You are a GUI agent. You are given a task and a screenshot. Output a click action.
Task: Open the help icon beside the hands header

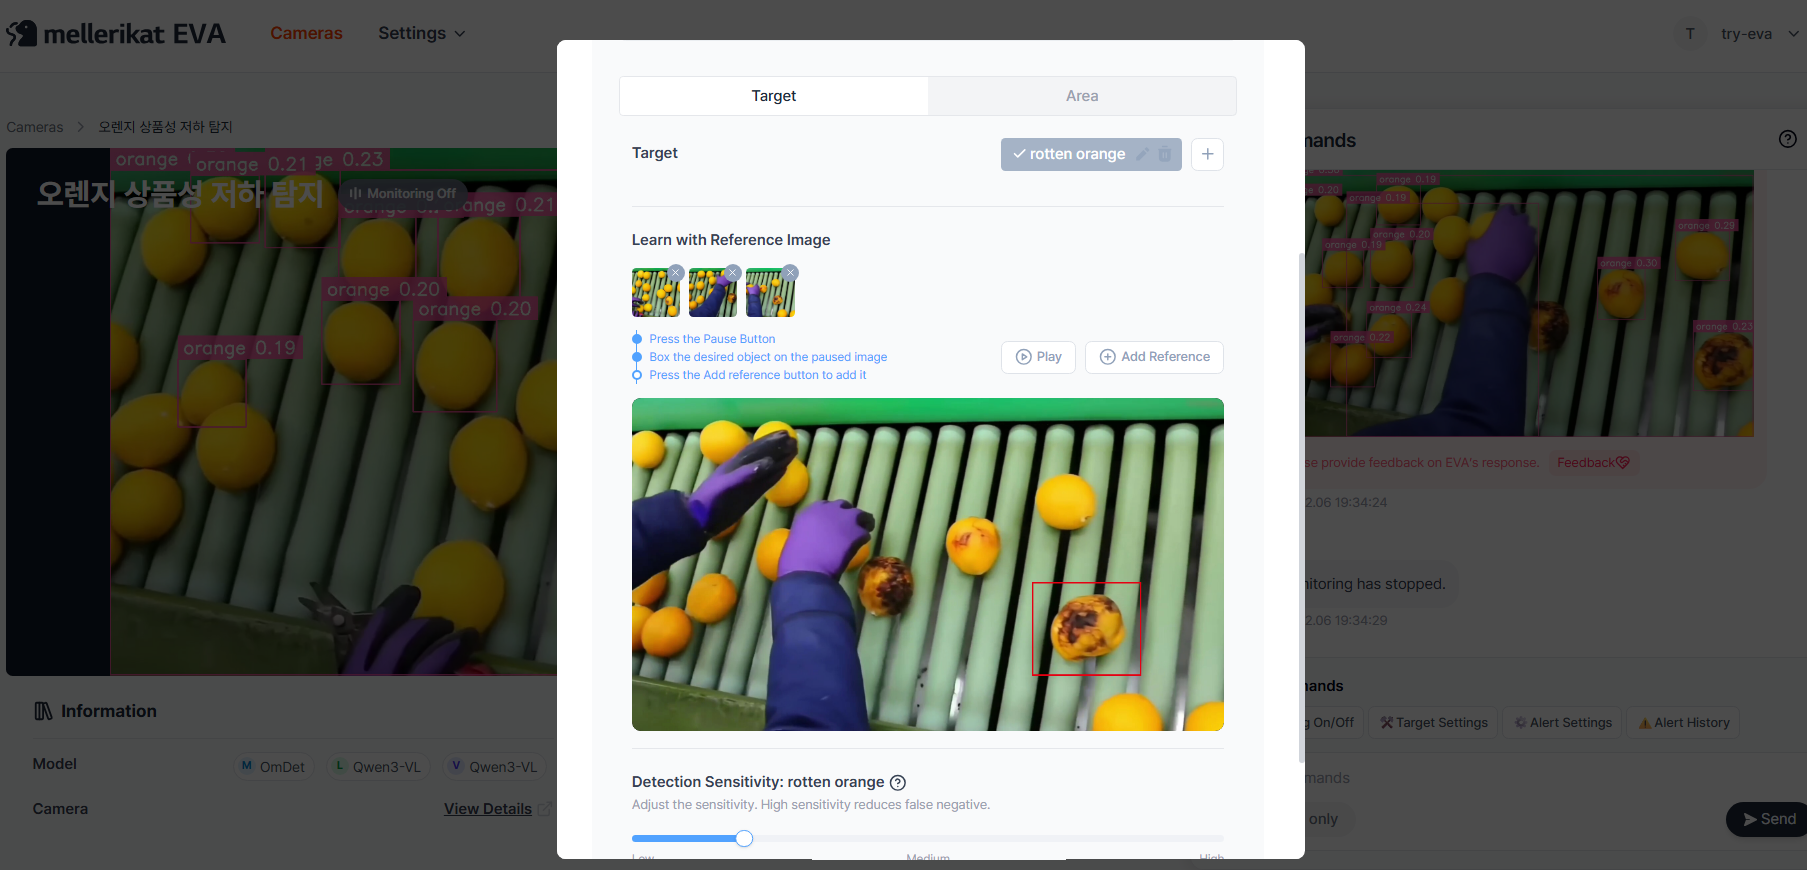click(x=1787, y=139)
